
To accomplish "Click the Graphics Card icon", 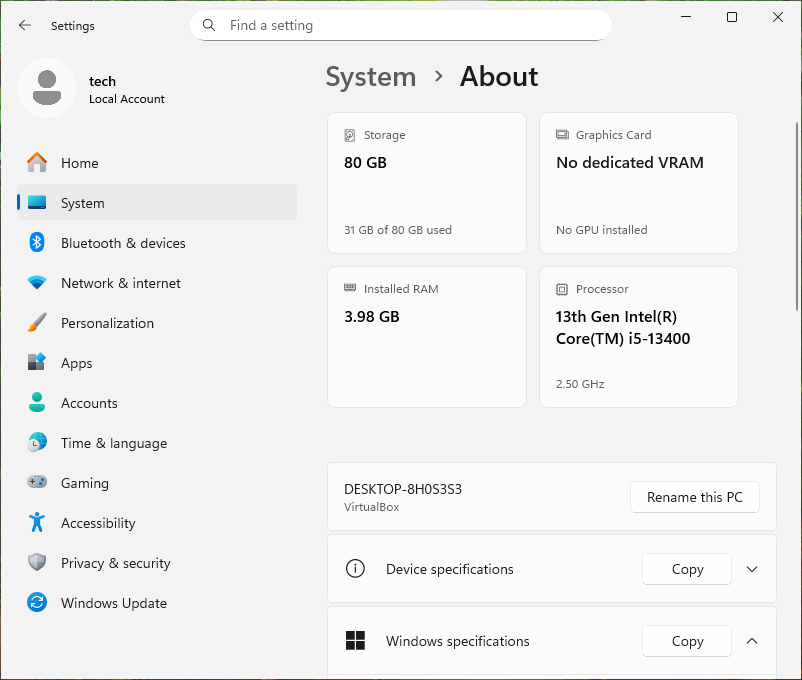I will [562, 135].
